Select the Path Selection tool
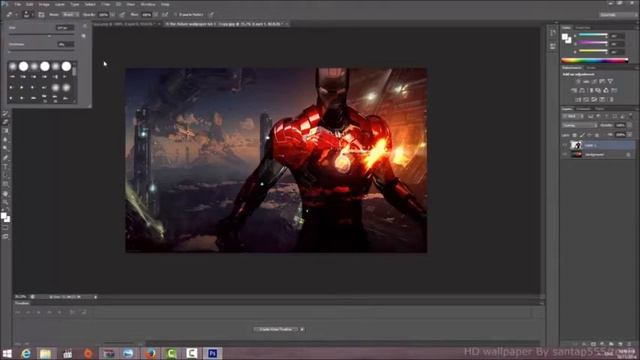 (5, 175)
